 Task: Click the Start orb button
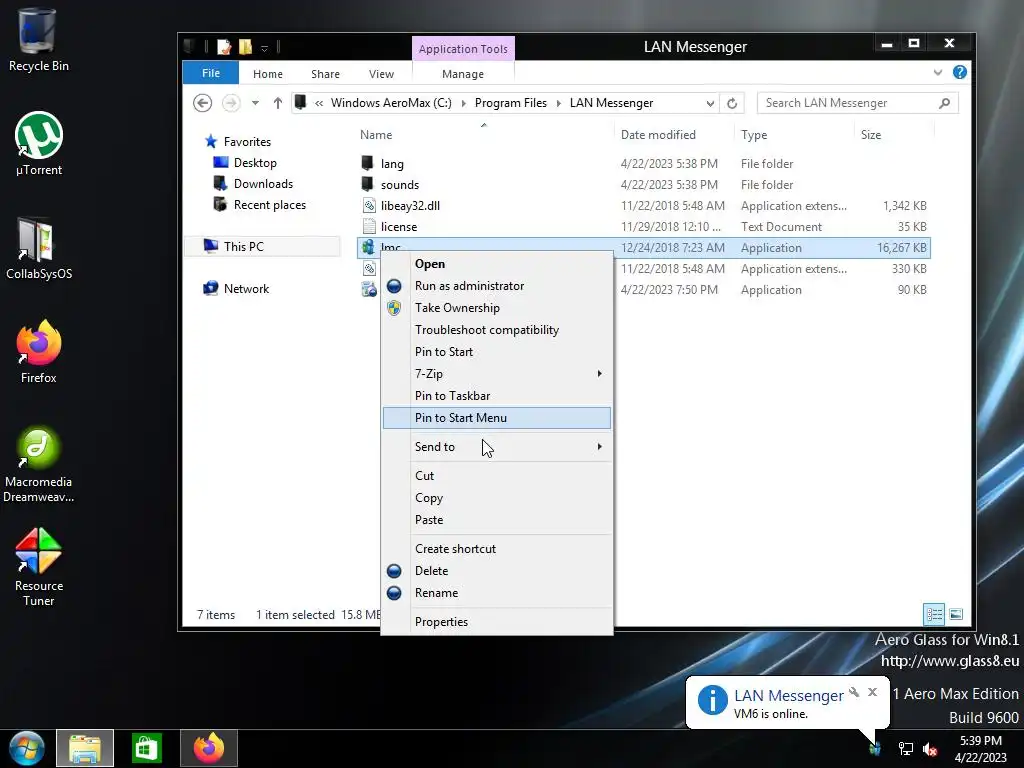pos(27,748)
